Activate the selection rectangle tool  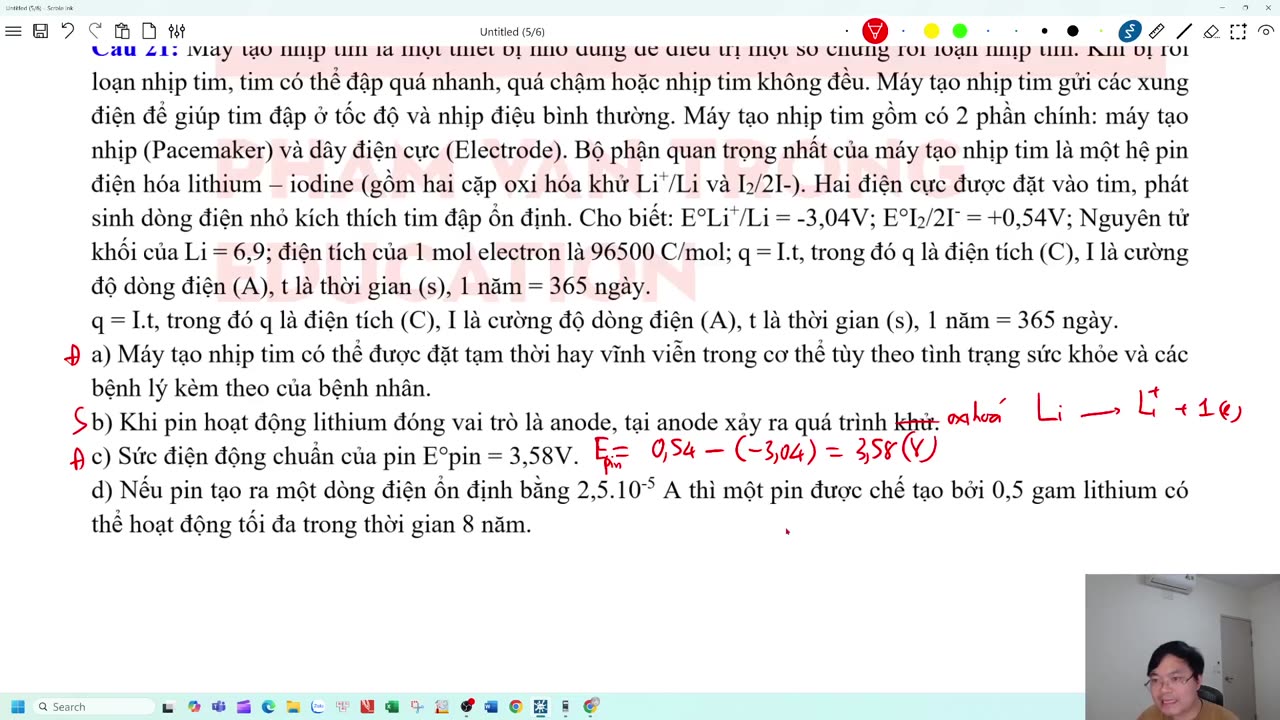1238,31
